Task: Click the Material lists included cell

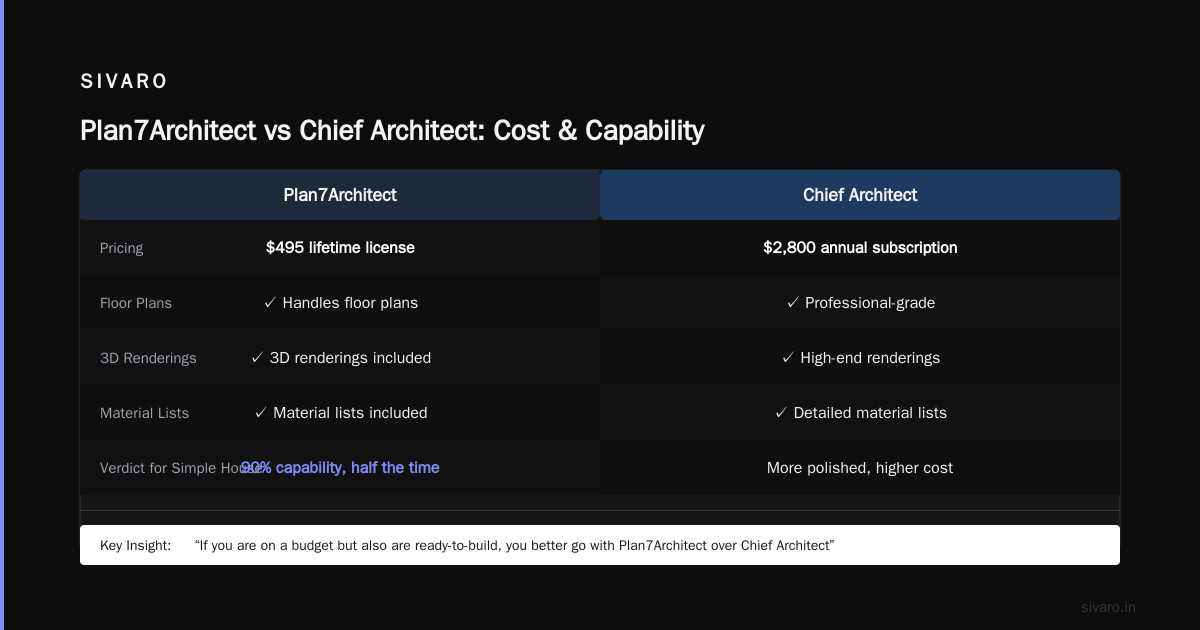Action: pyautogui.click(x=340, y=412)
